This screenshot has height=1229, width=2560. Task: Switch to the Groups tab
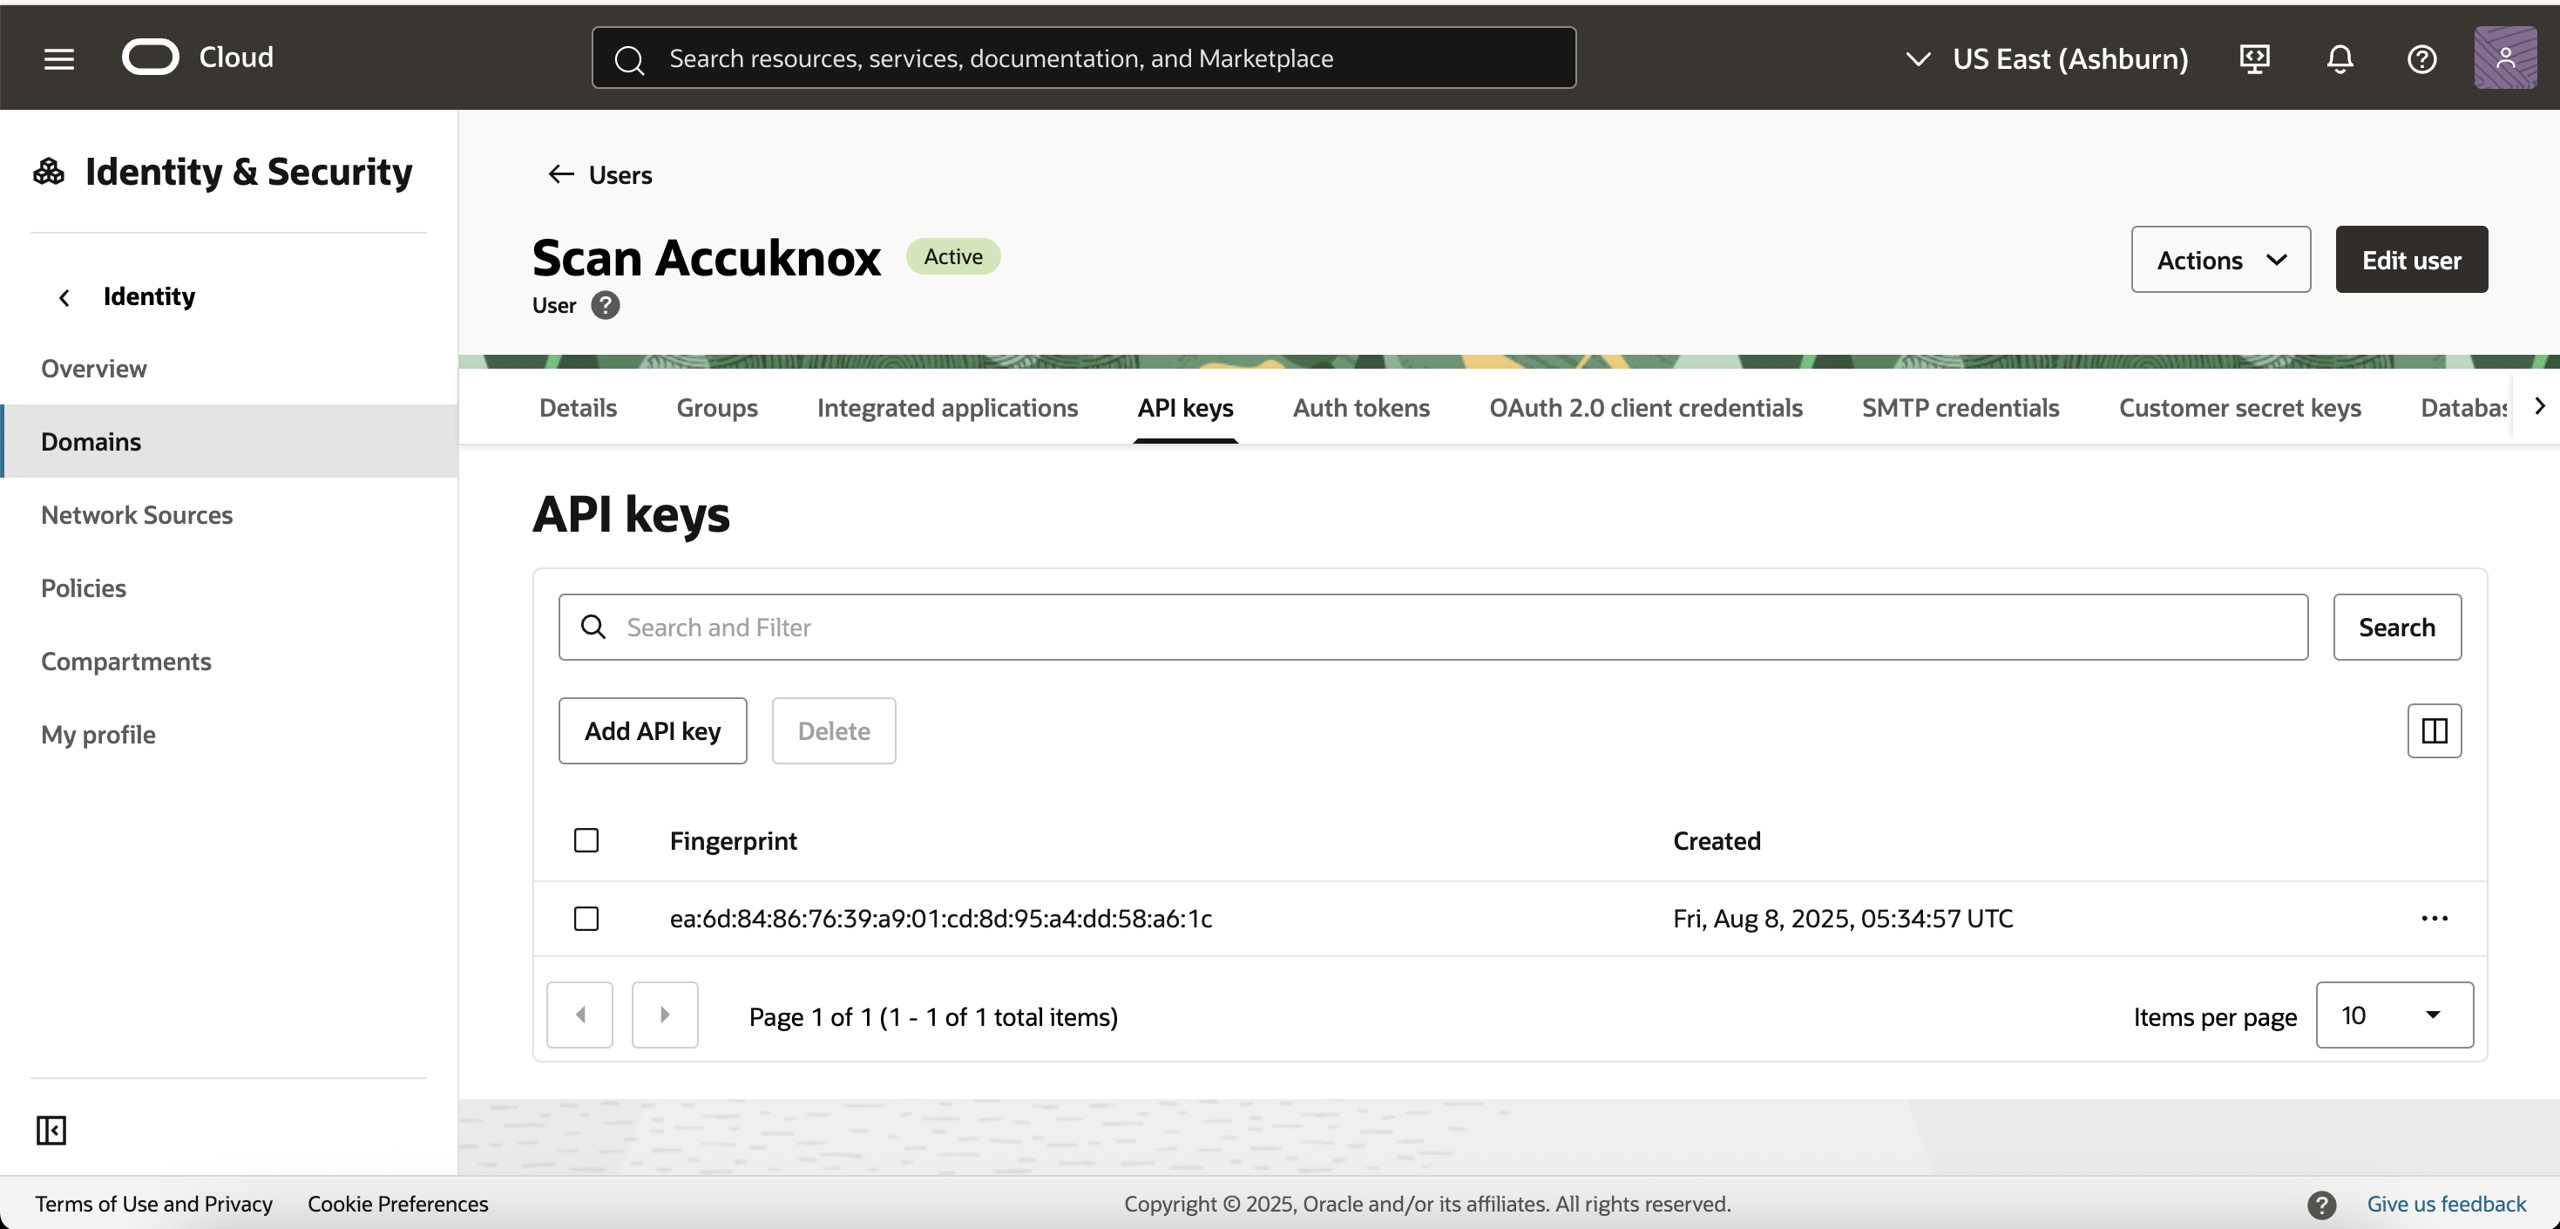click(x=716, y=408)
